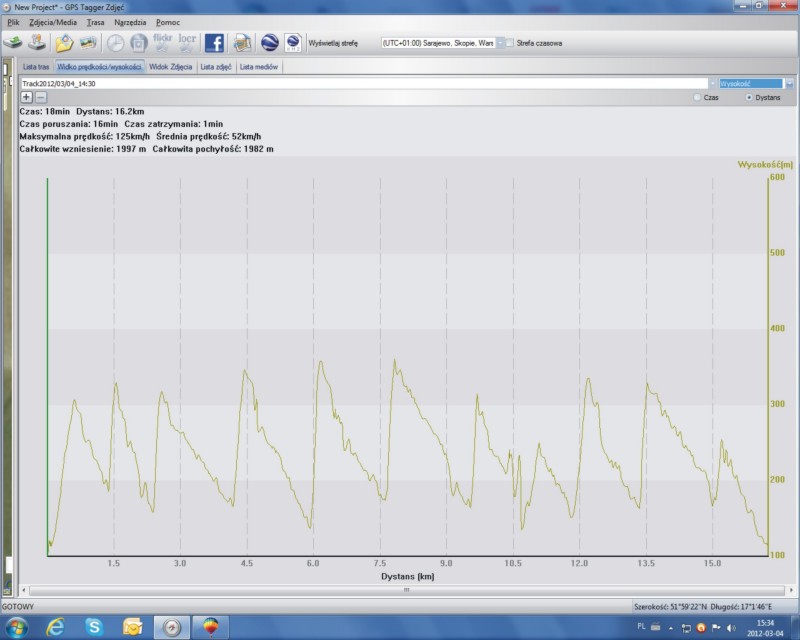Click the volume icon in system tray
800x640 pixels.
pyautogui.click(x=731, y=628)
